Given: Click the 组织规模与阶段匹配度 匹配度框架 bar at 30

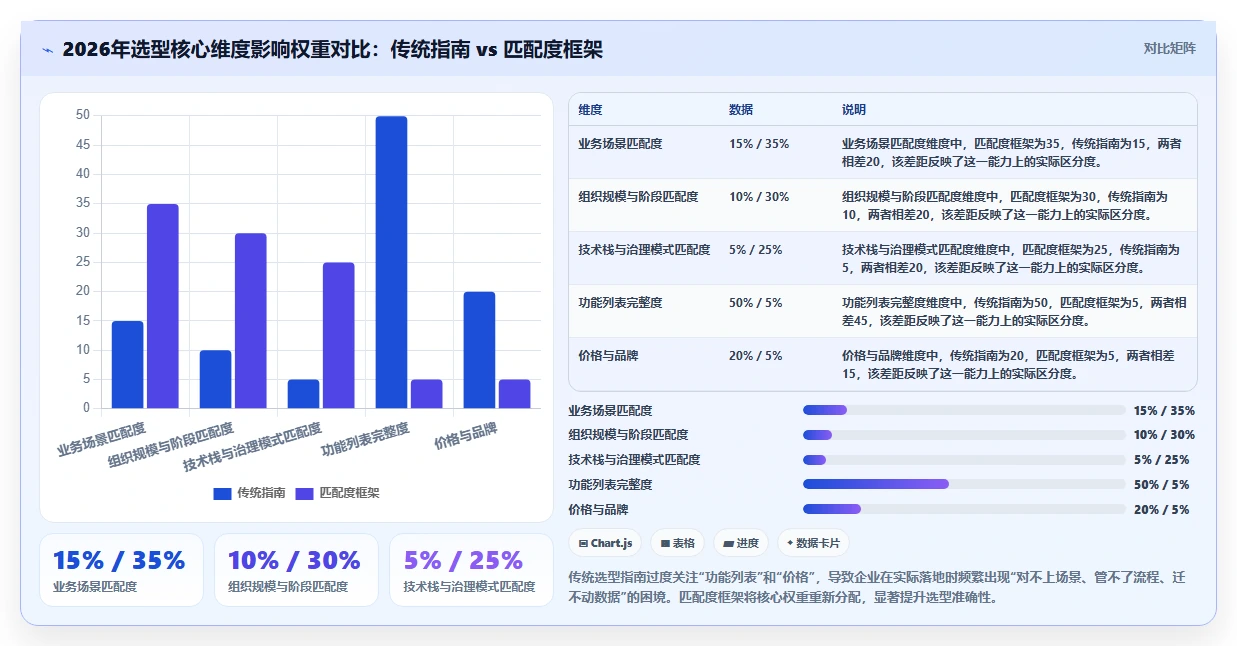Looking at the screenshot, I should 251,321.
